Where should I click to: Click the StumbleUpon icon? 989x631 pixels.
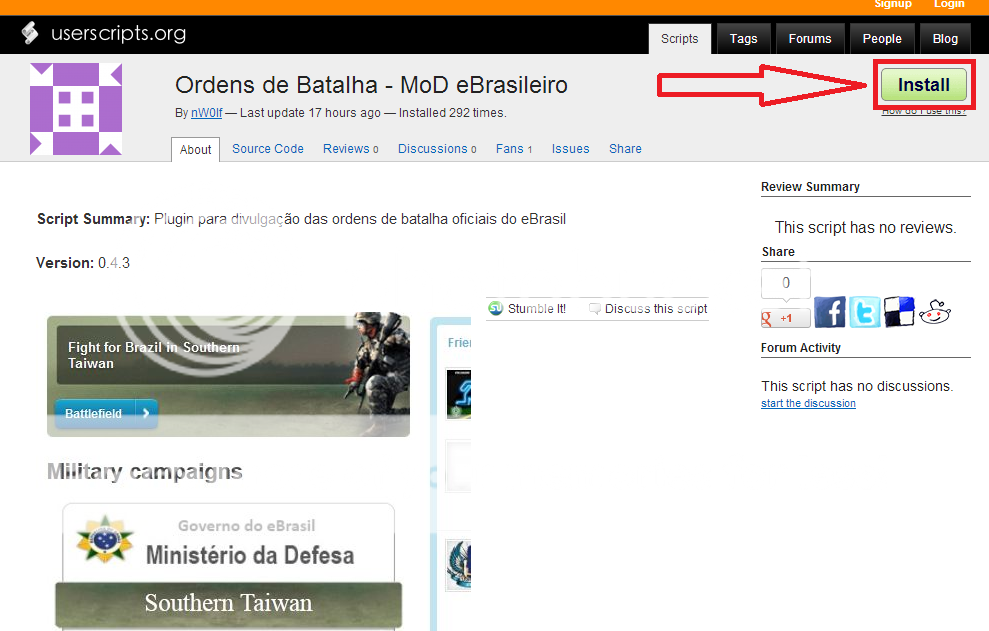tap(496, 309)
